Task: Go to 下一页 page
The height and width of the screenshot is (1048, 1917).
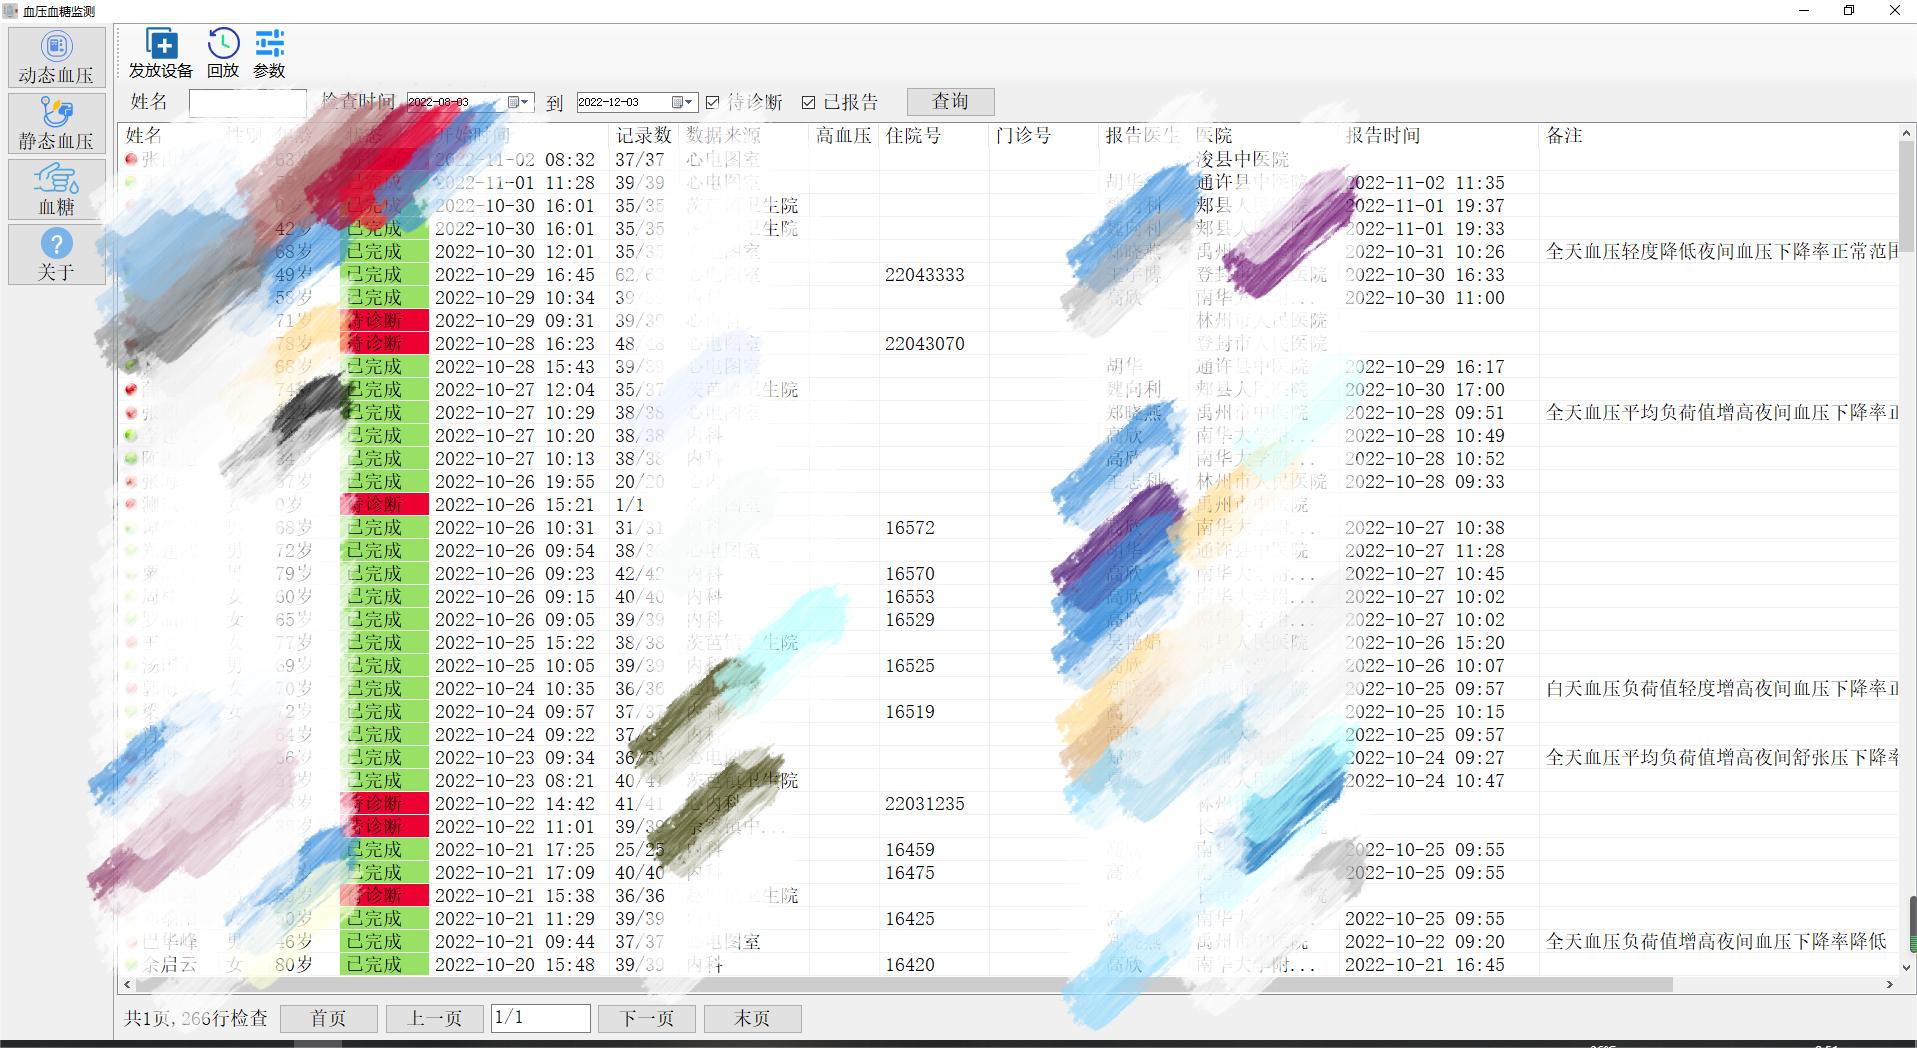Action: [647, 1018]
